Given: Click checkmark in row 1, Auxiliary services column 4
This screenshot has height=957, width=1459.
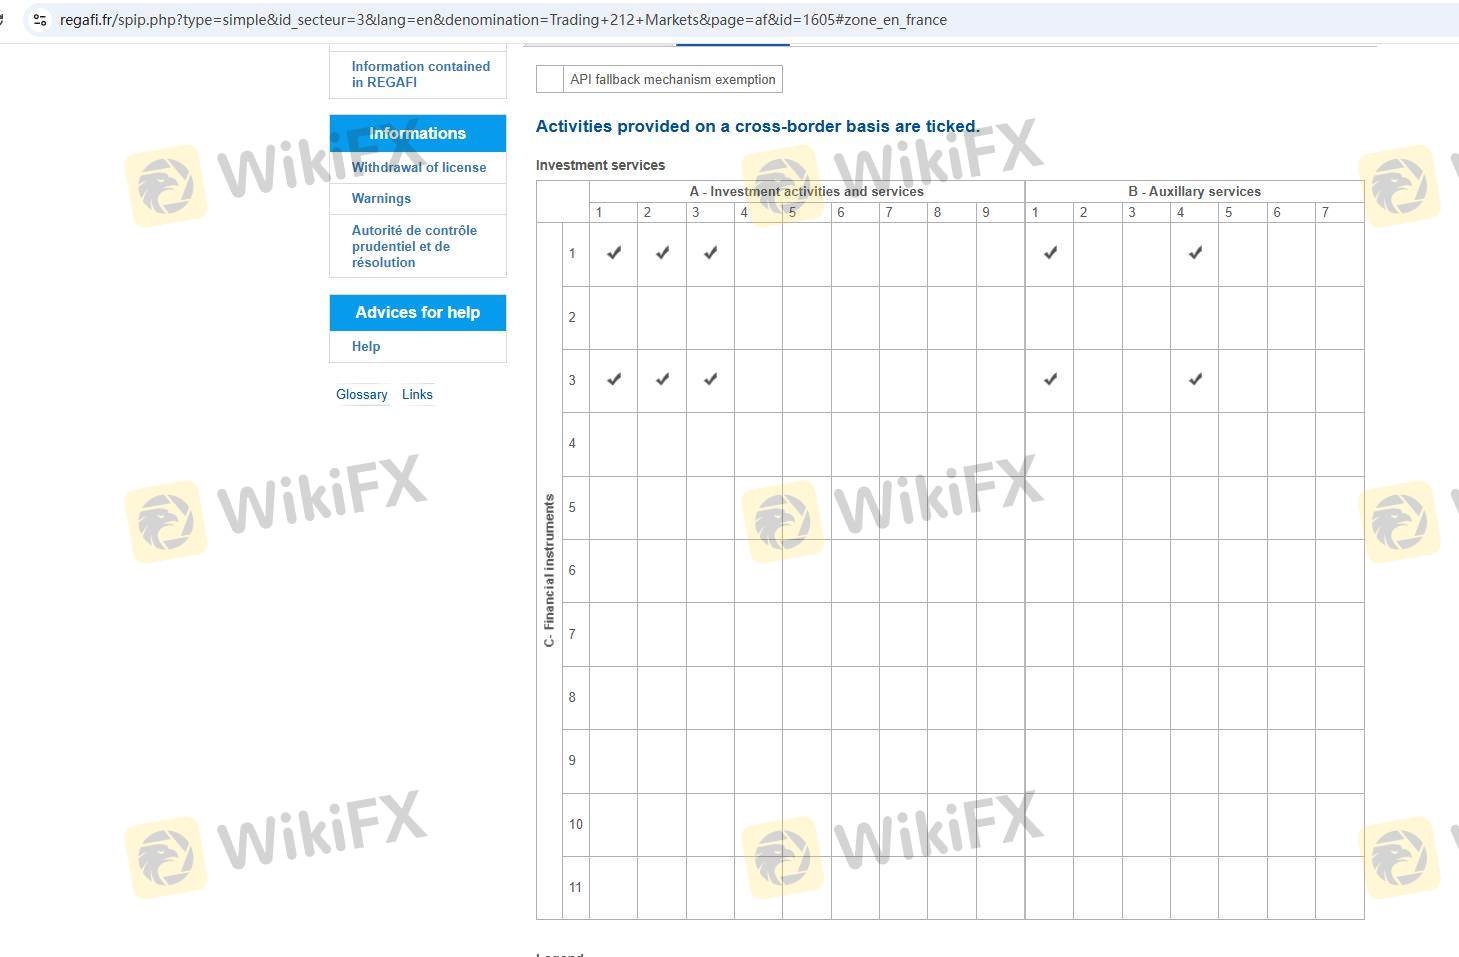Looking at the screenshot, I should point(1195,253).
